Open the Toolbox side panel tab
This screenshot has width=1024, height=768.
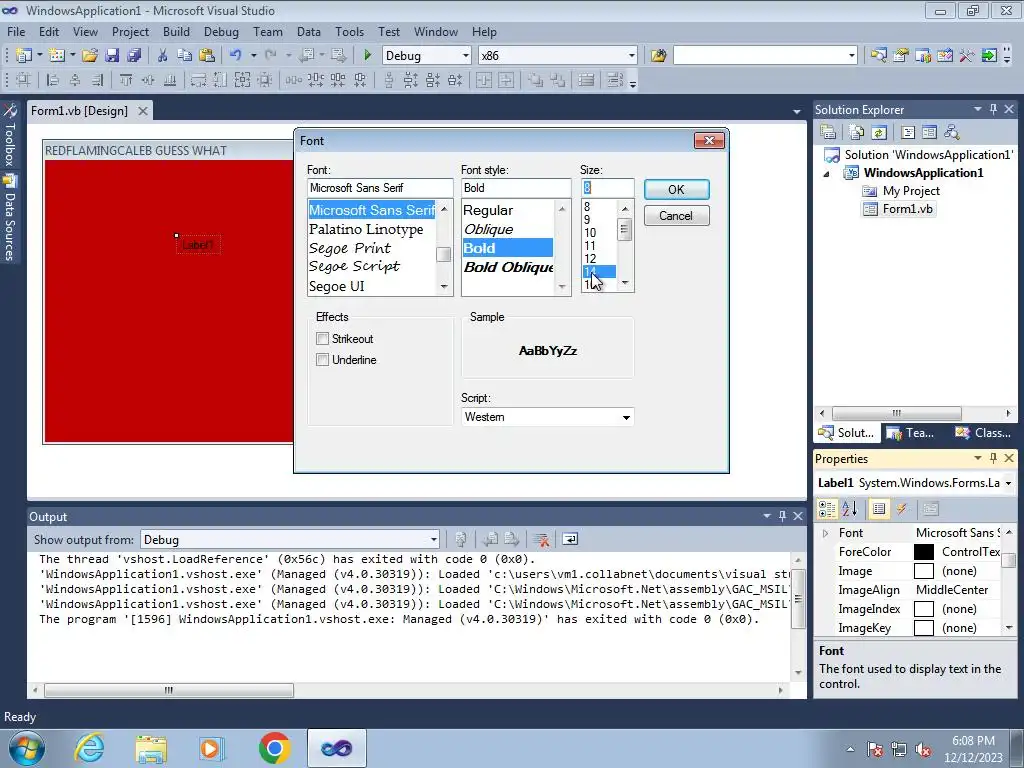pyautogui.click(x=10, y=135)
